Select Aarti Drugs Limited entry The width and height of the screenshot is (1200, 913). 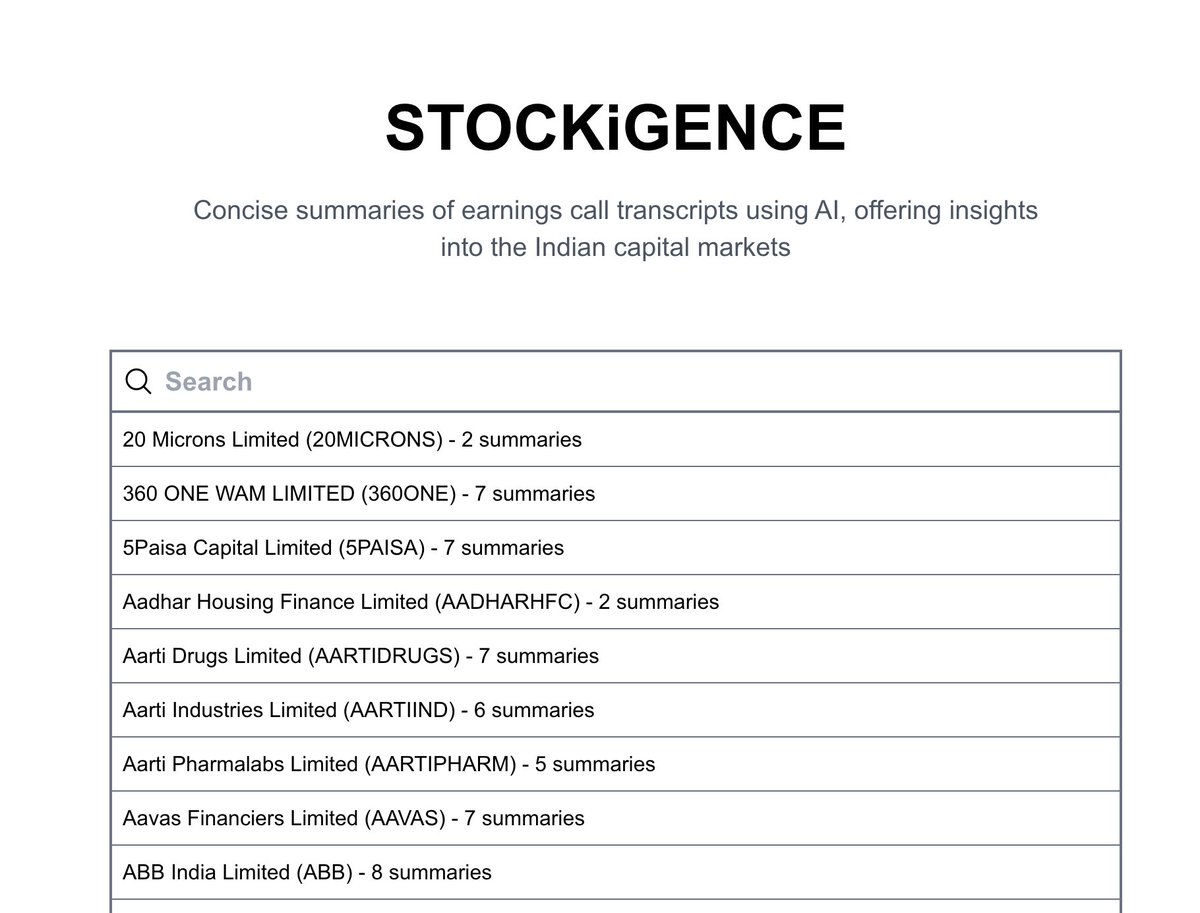360,656
